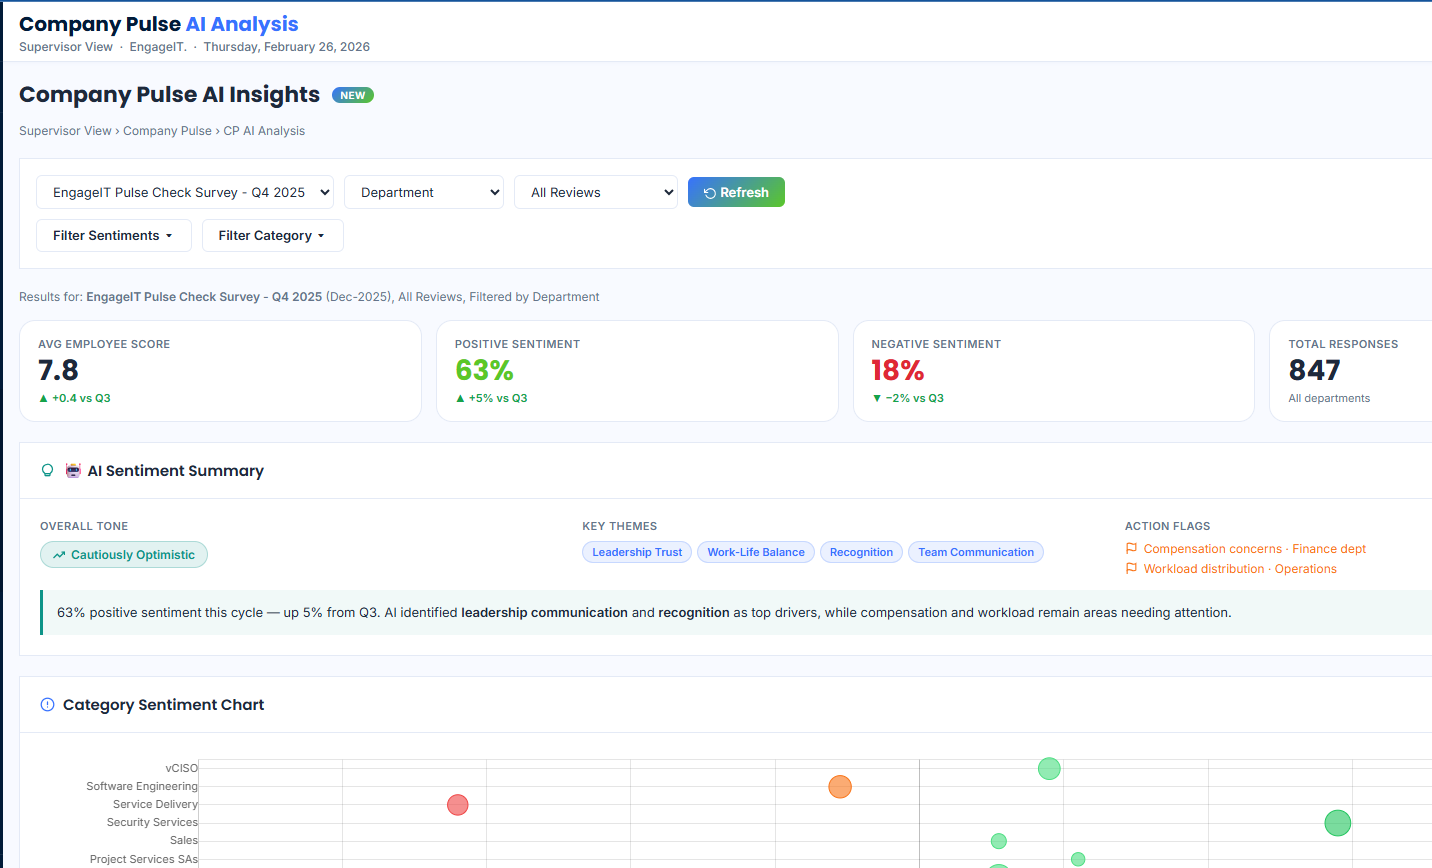Viewport: 1432px width, 868px height.
Task: Click the lightbulb icon beside AI Sentiment Summary
Action: pos(47,471)
